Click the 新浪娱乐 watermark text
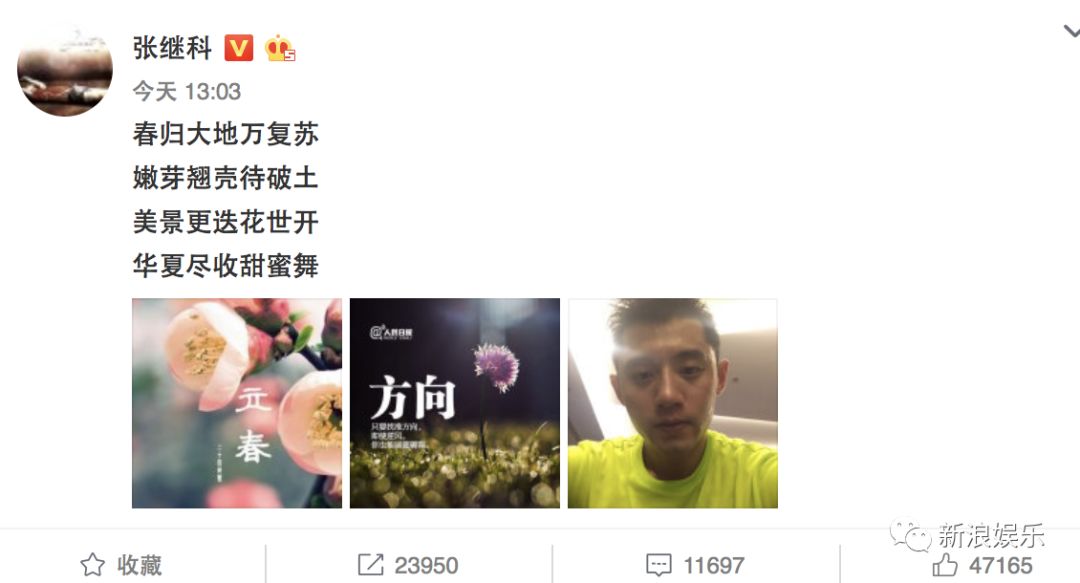 tap(990, 535)
